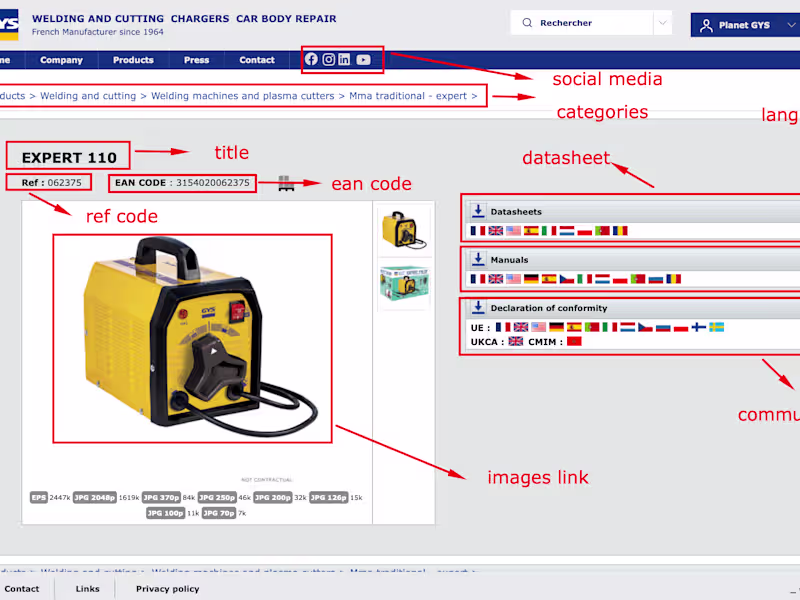The image size is (800, 600).
Task: Open the Products menu
Action: click(132, 60)
